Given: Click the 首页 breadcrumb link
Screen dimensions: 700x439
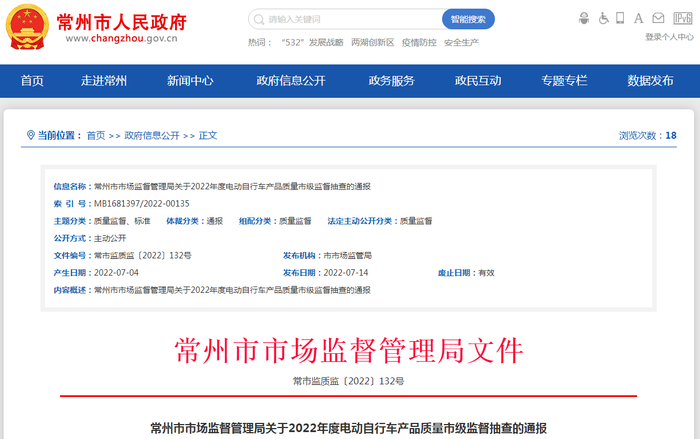Looking at the screenshot, I should click(x=96, y=135).
